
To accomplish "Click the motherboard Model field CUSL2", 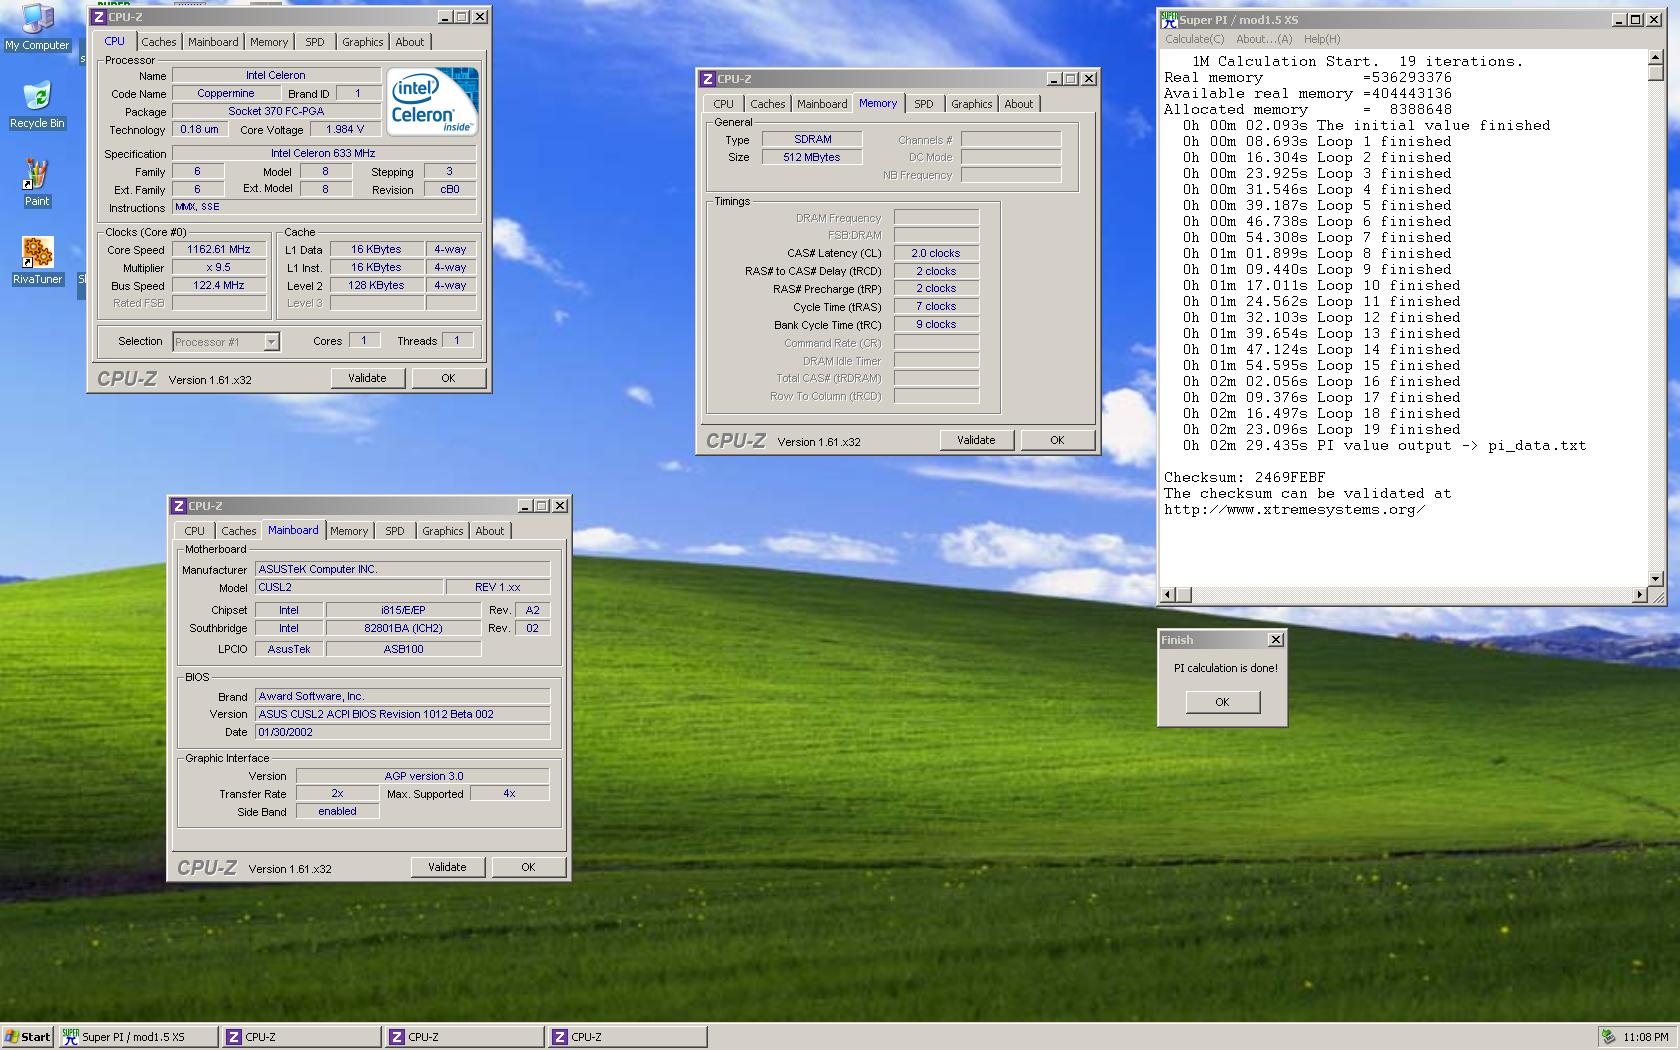I will [349, 588].
